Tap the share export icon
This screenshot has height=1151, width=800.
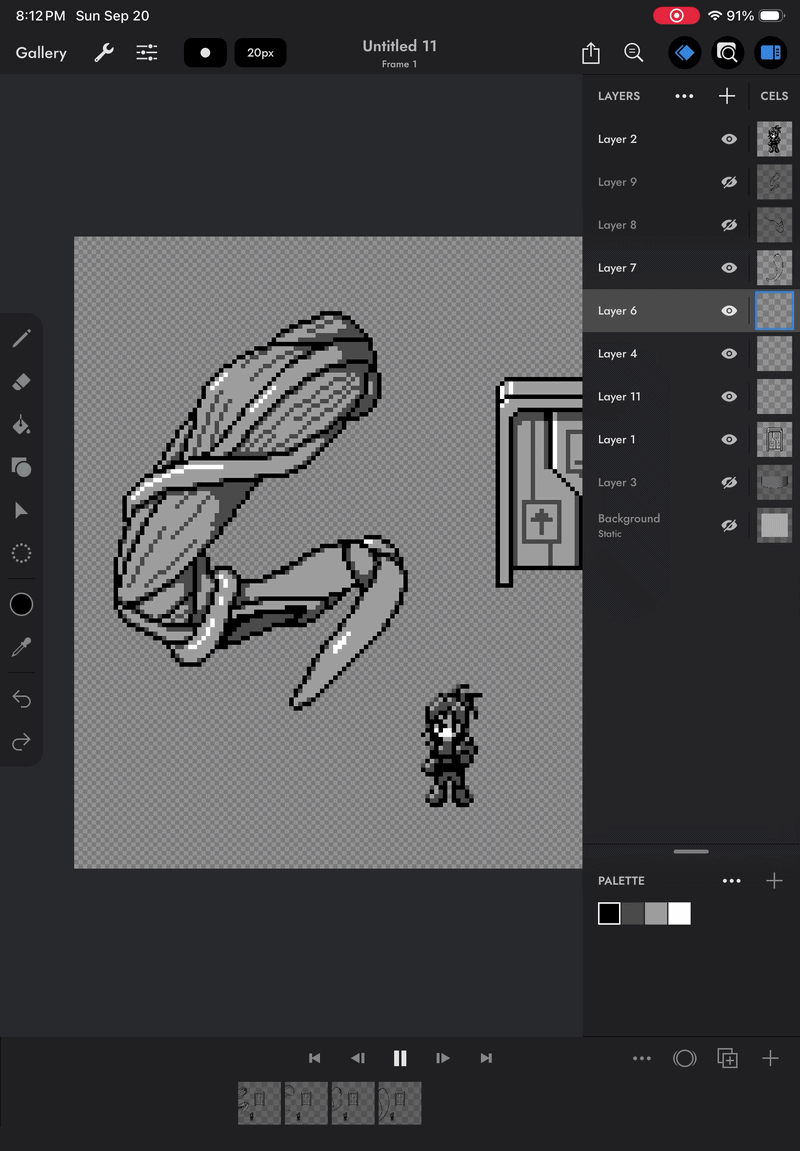pos(591,53)
